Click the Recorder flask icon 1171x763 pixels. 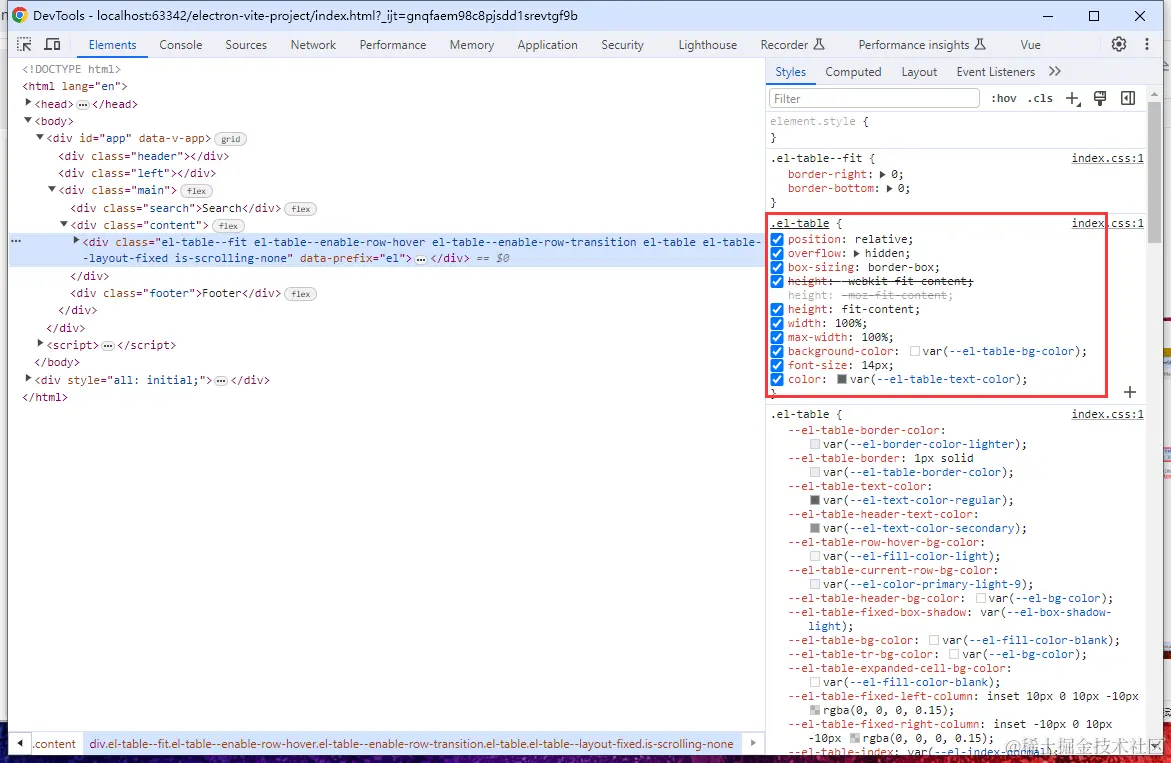[x=819, y=44]
